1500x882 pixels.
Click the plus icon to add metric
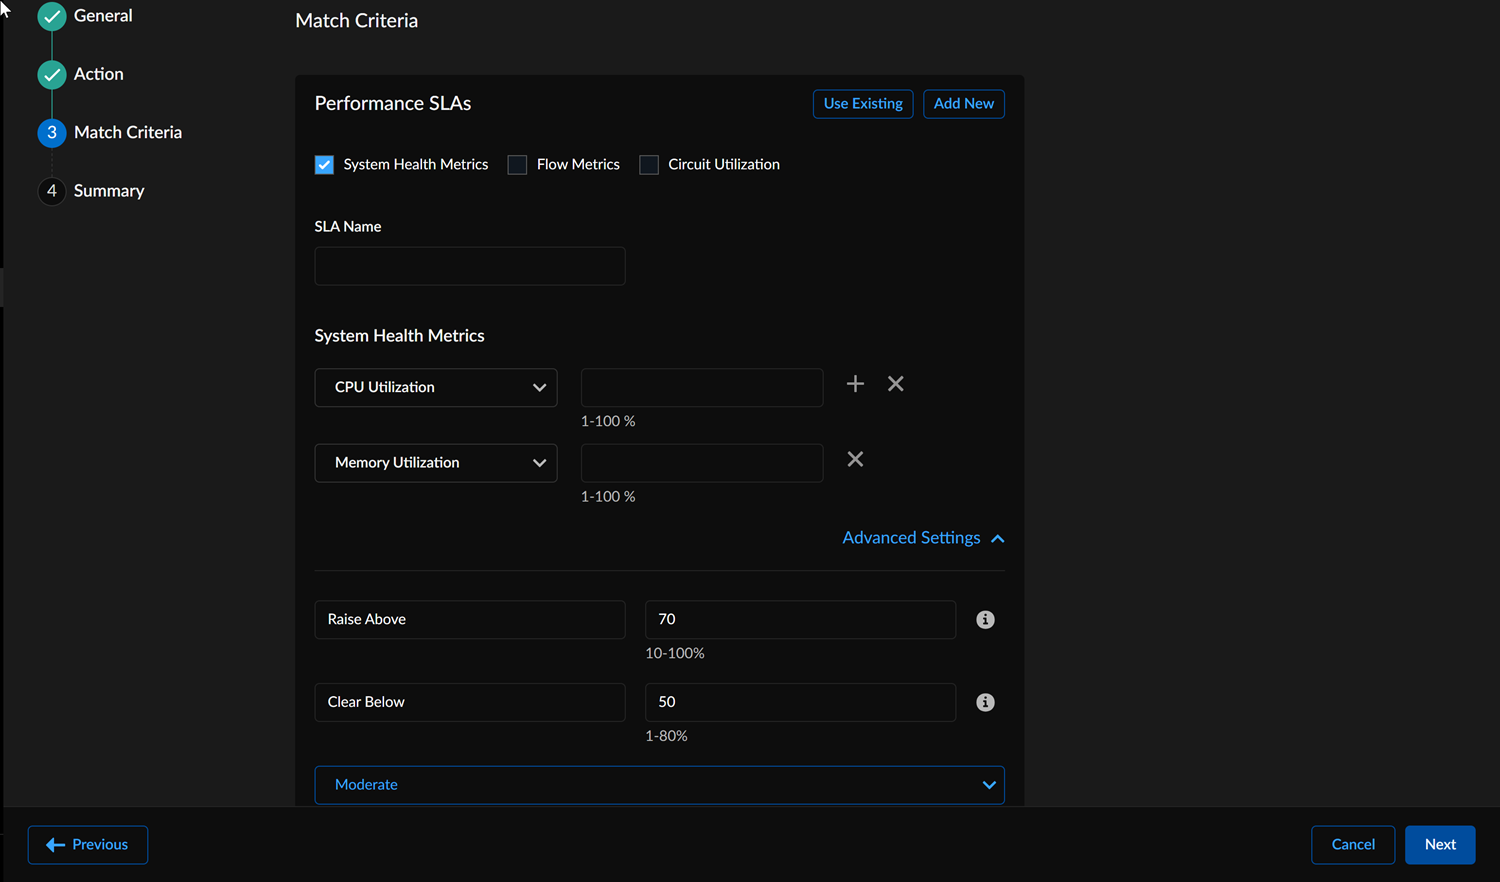855,384
